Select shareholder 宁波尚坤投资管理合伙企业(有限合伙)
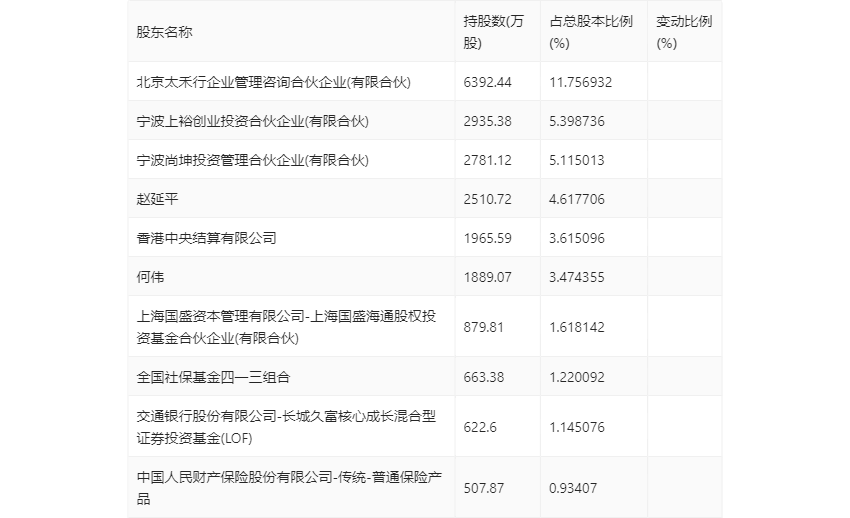Image resolution: width=850 pixels, height=518 pixels. pos(253,160)
